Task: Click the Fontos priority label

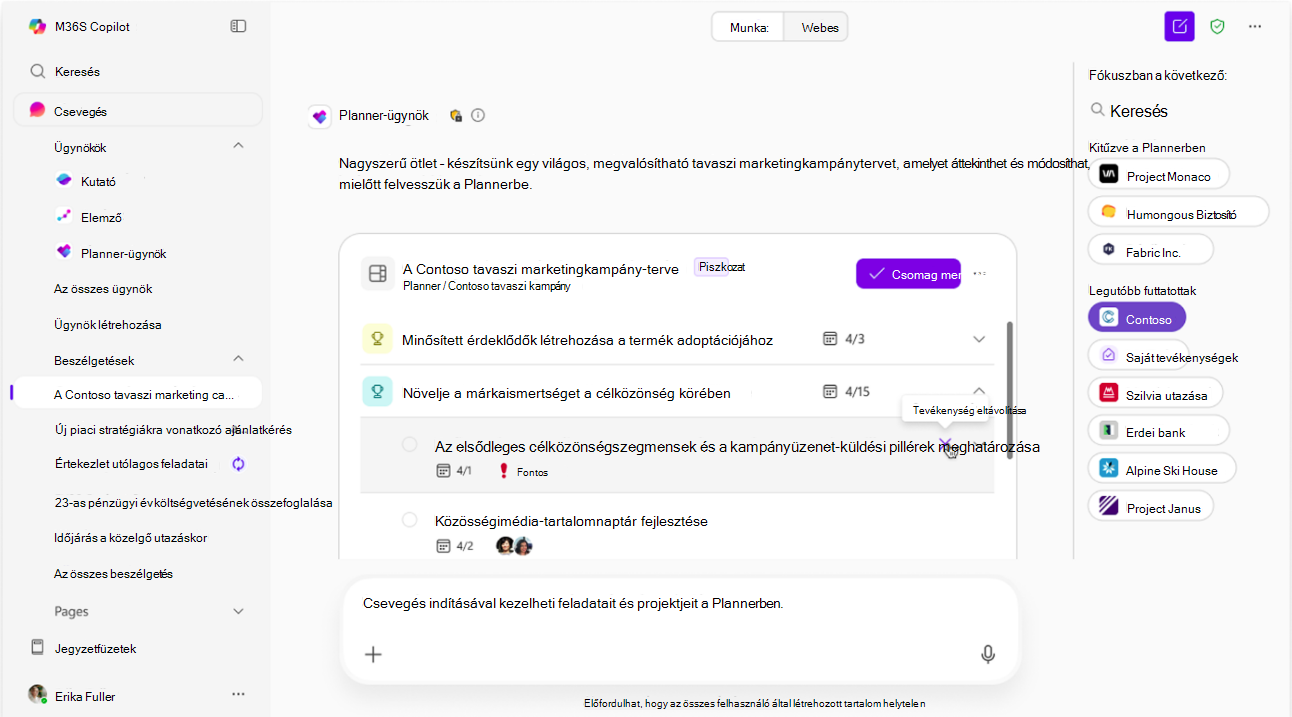Action: (x=532, y=472)
